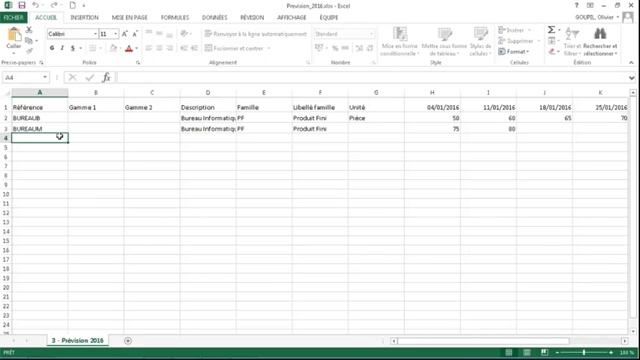Toggle underline S formatting

point(73,48)
